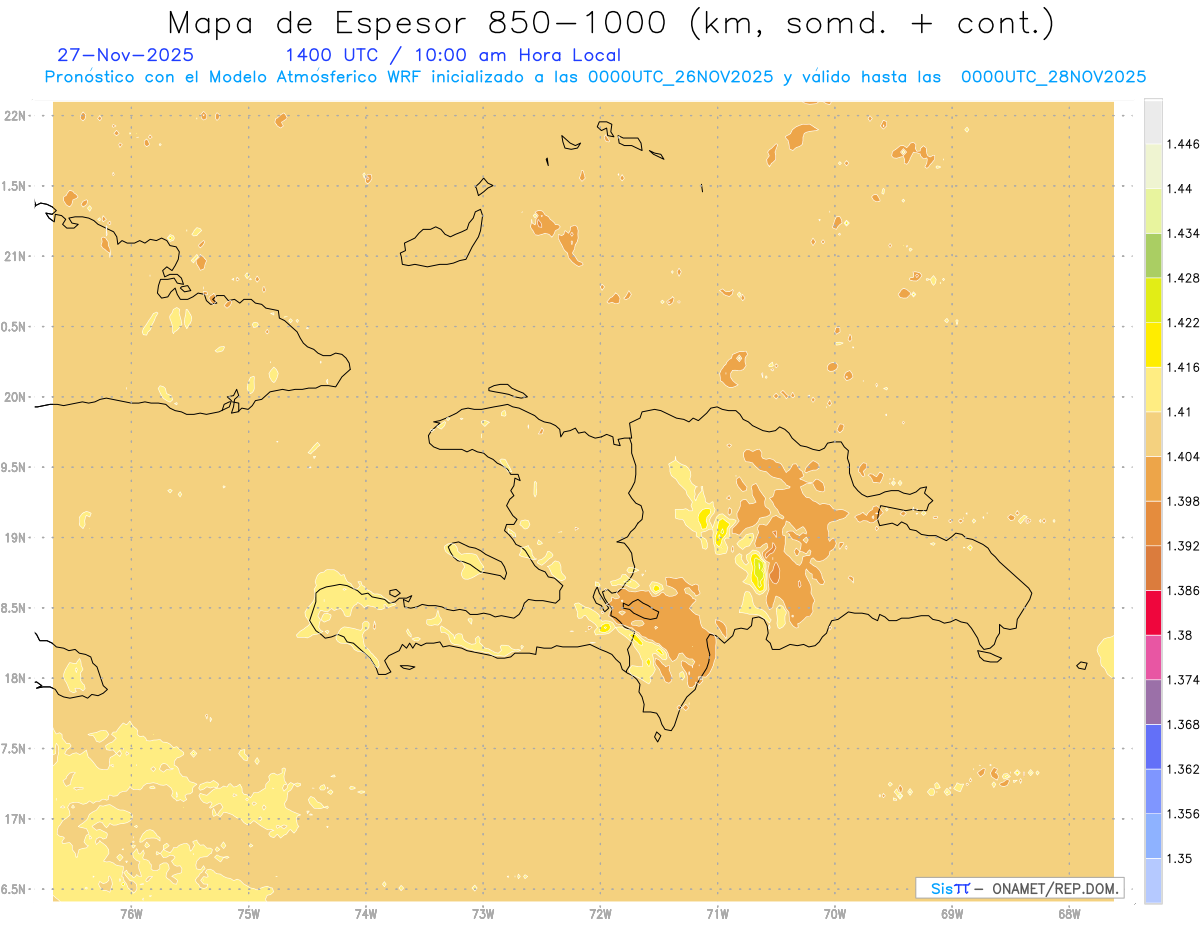Image resolution: width=1200 pixels, height=927 pixels.
Task: Click the 1.446 value on the color scale
Action: 1183,144
